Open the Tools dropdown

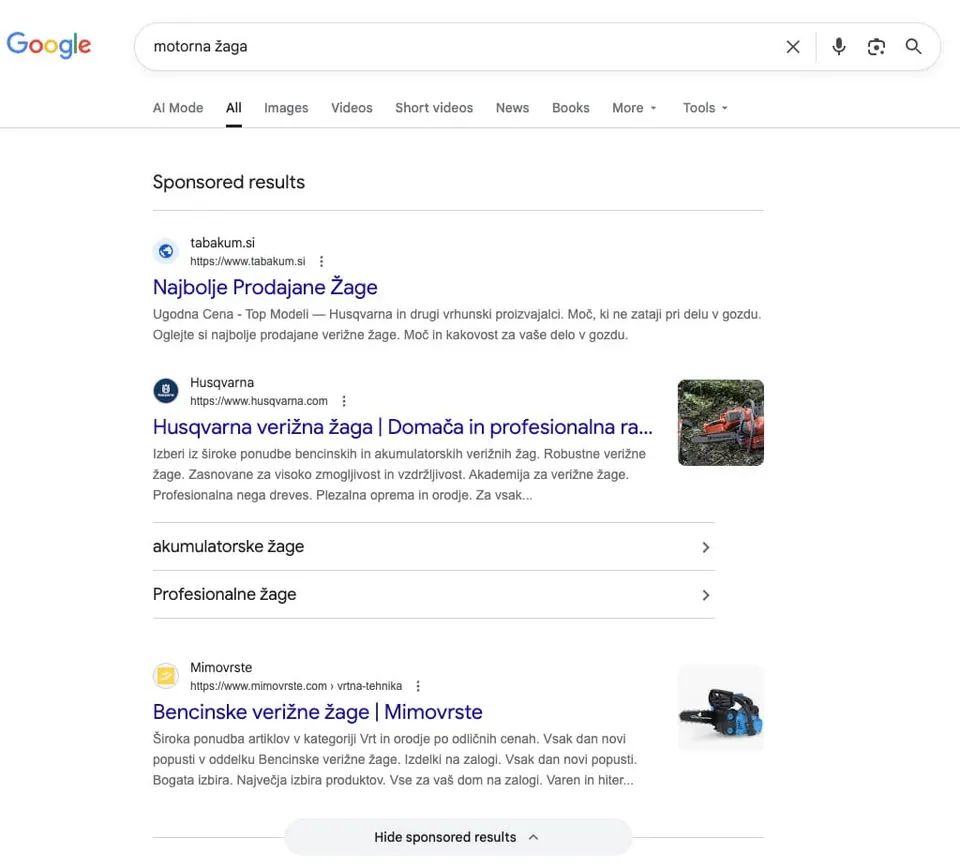[705, 108]
